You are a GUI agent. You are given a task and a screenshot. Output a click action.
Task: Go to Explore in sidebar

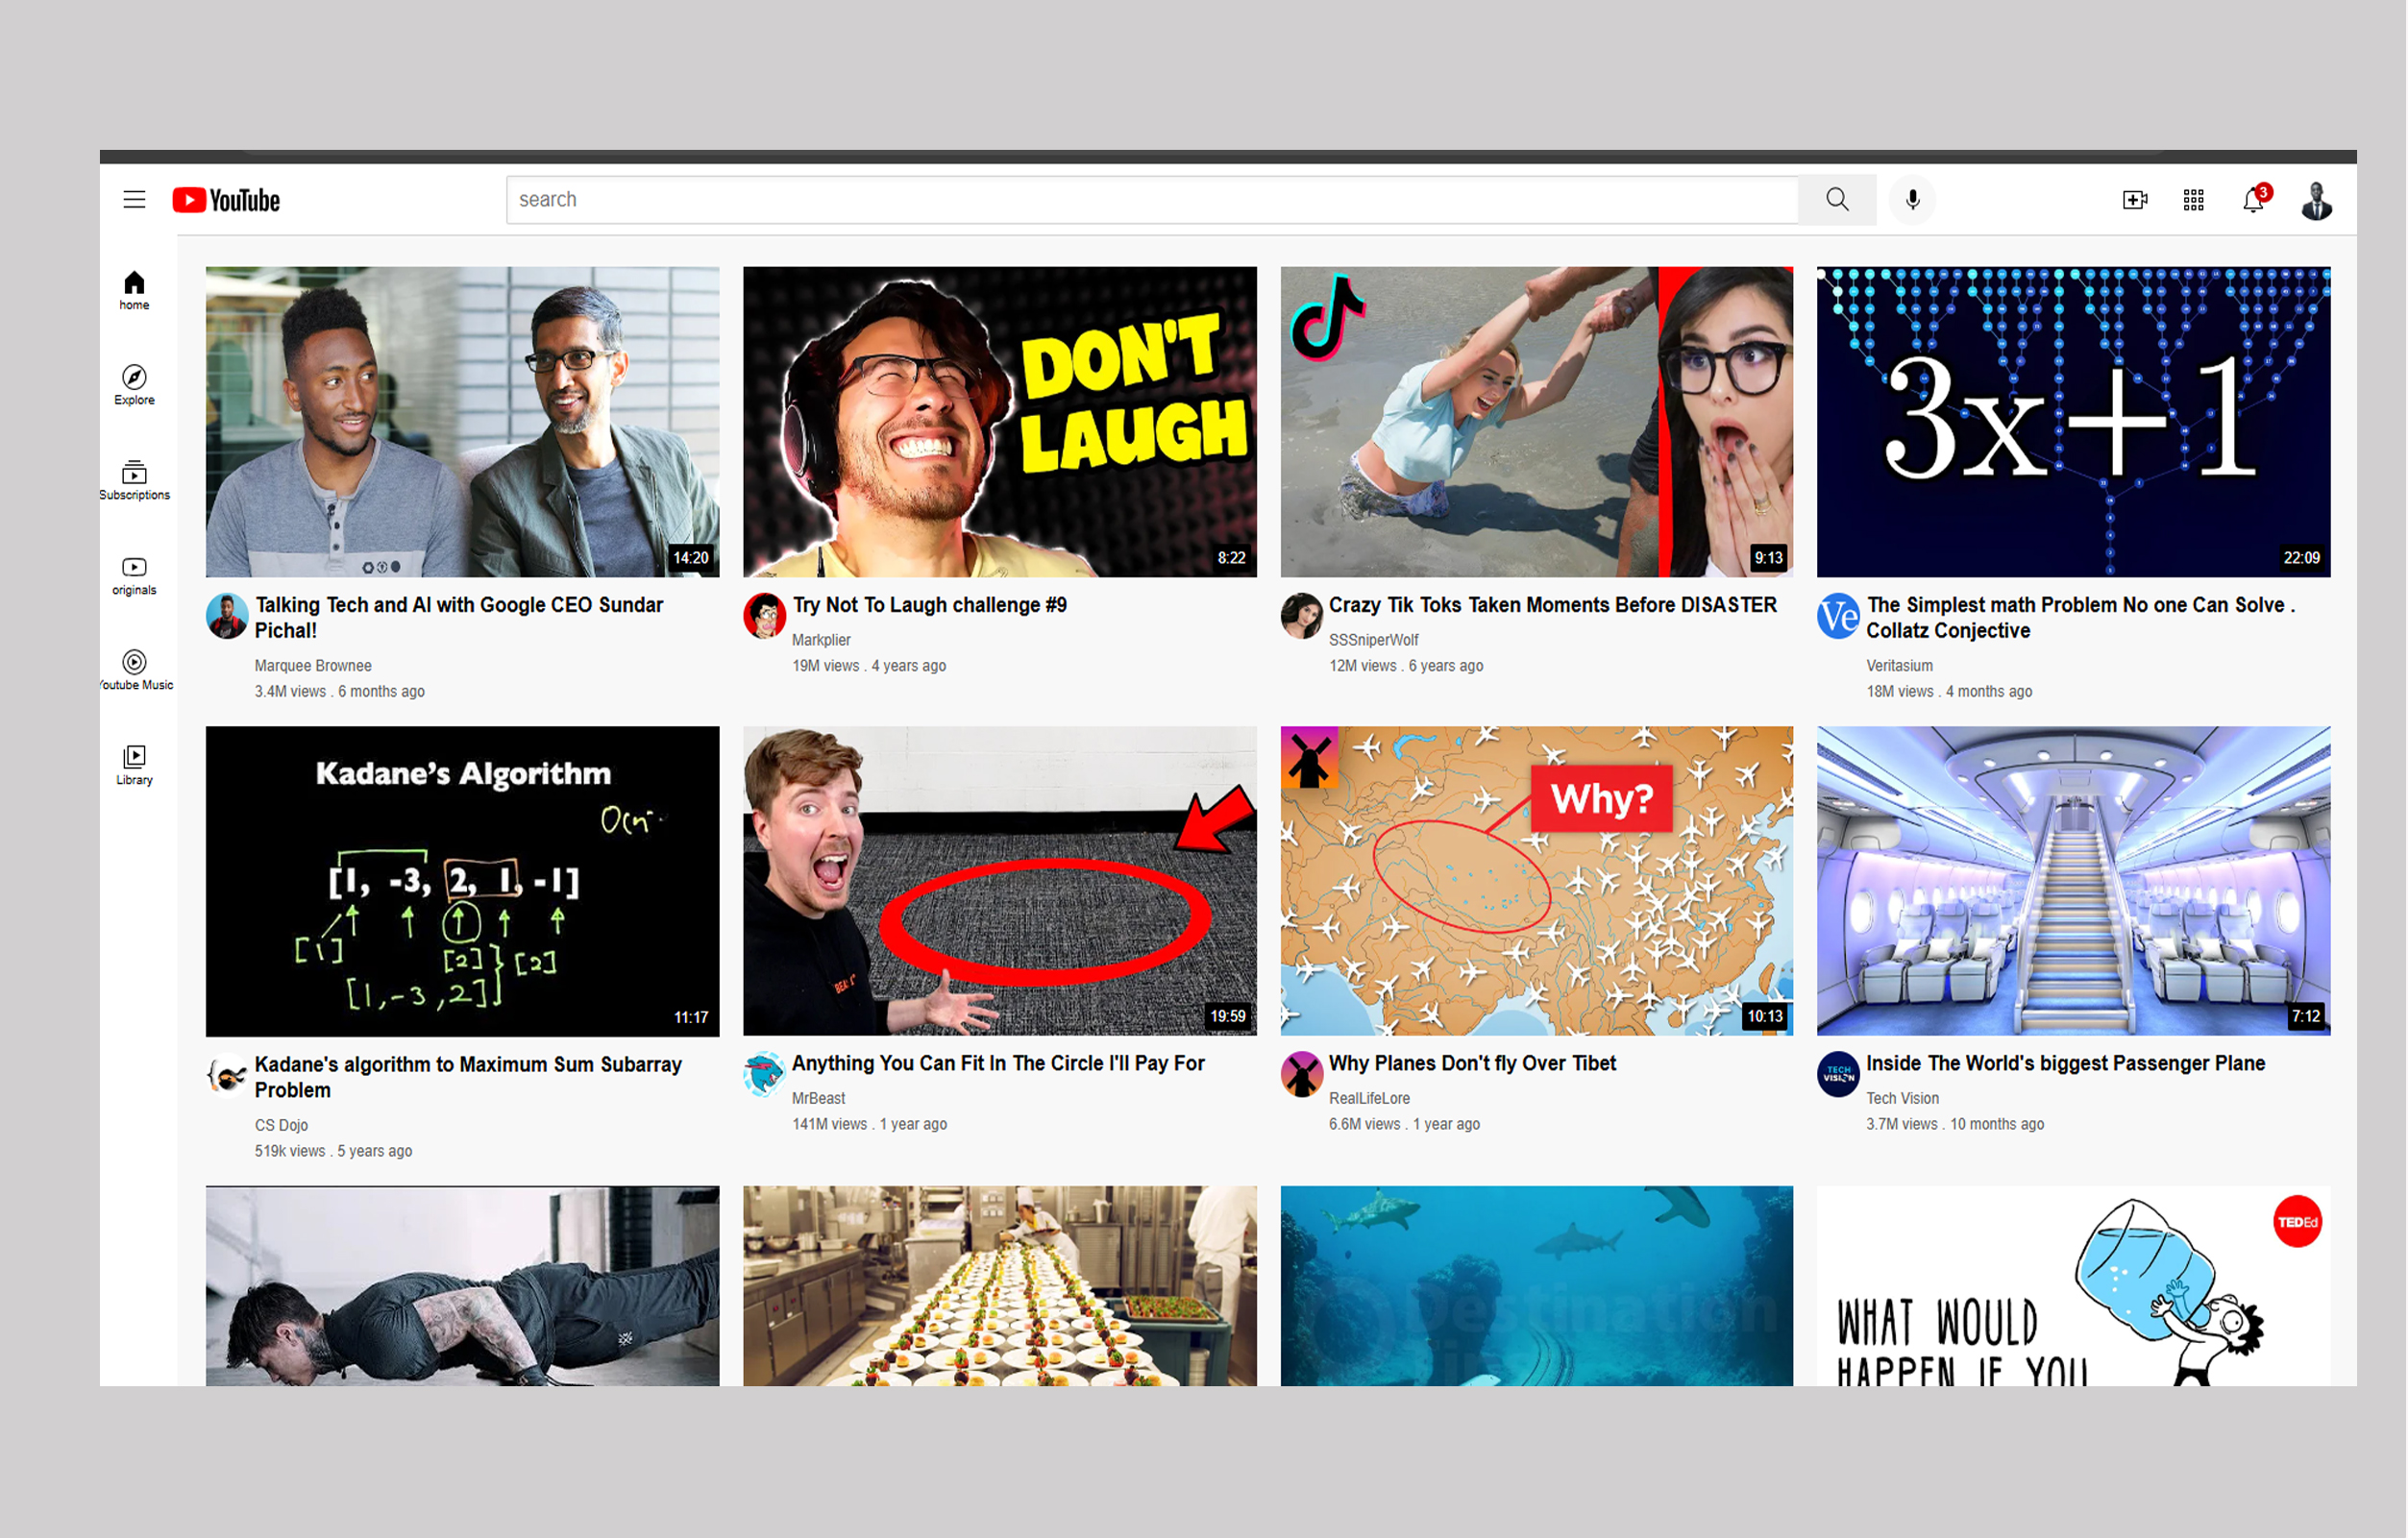(x=134, y=385)
